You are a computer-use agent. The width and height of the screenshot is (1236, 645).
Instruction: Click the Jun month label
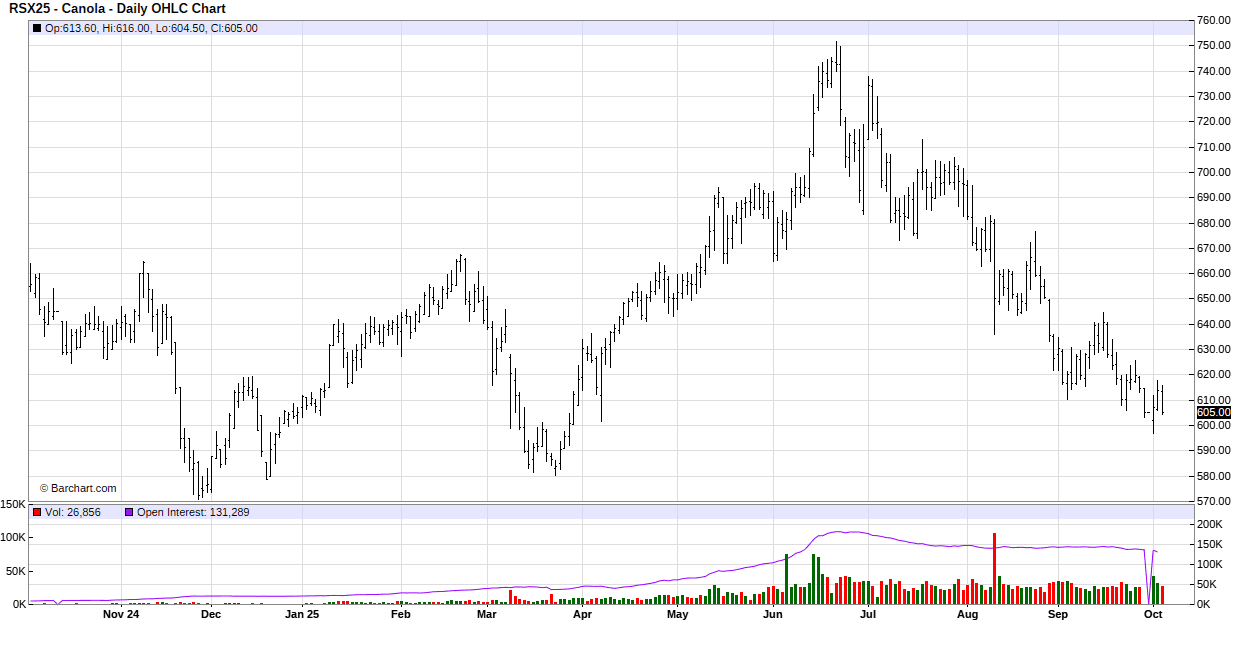click(x=772, y=615)
